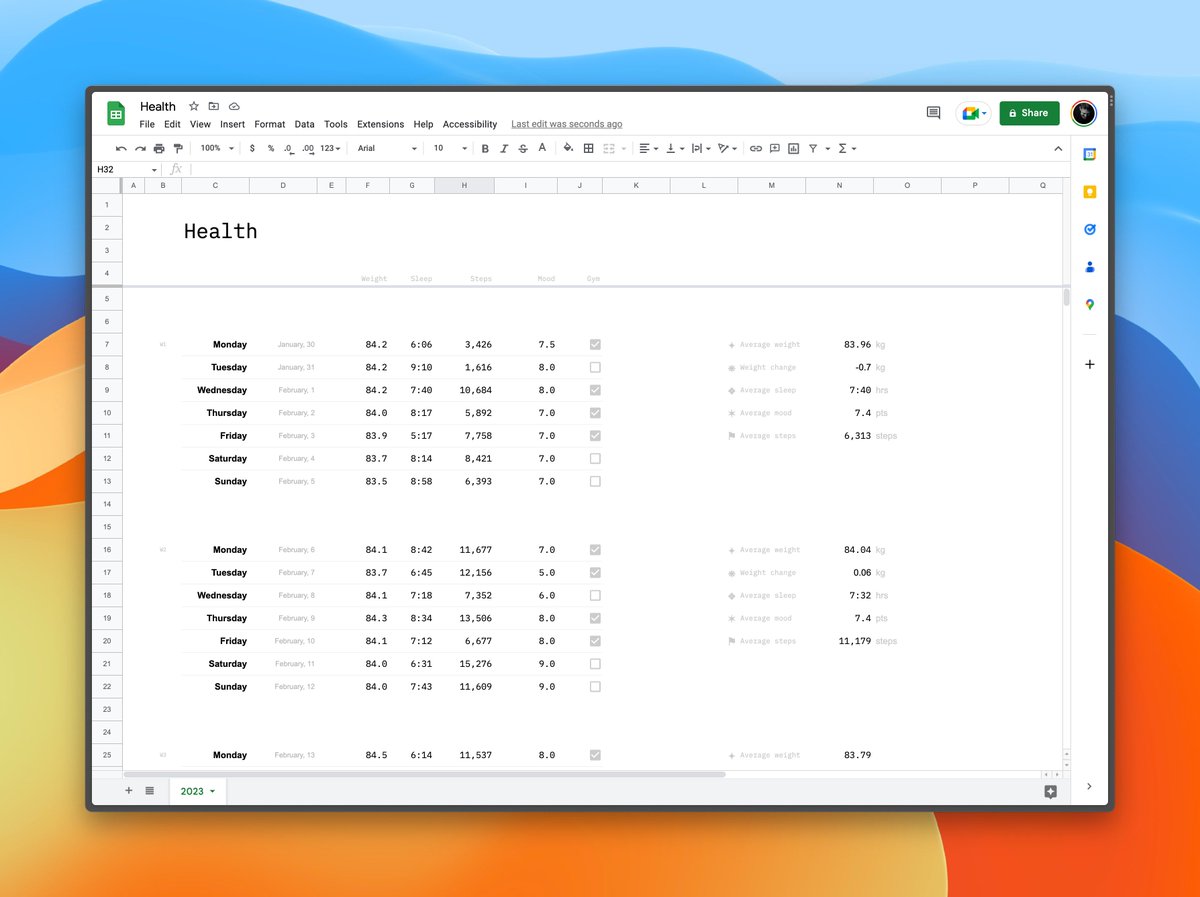Check Gym checkbox for Sunday February 5

pyautogui.click(x=595, y=481)
